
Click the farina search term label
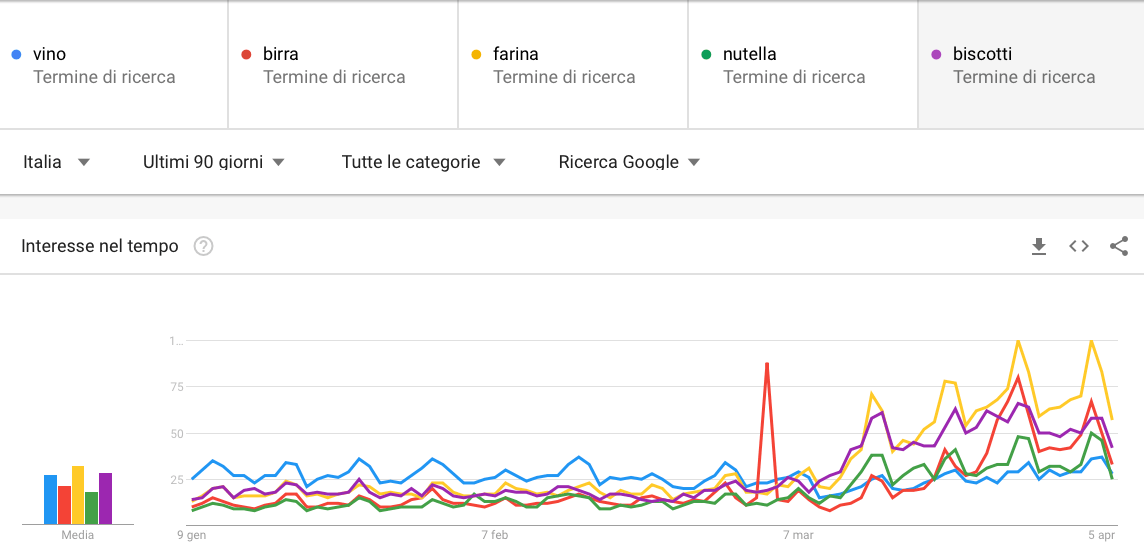[516, 54]
